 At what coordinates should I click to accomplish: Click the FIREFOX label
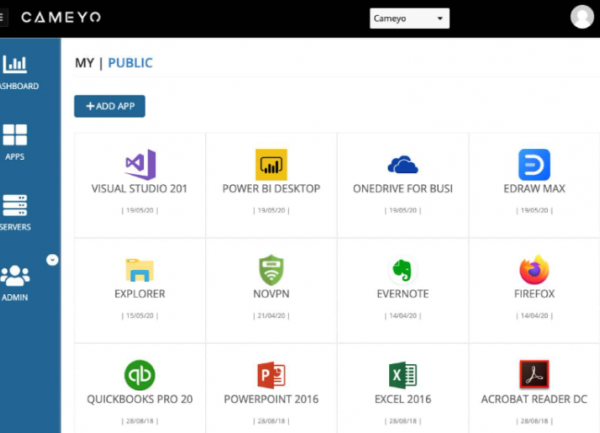pyautogui.click(x=534, y=294)
